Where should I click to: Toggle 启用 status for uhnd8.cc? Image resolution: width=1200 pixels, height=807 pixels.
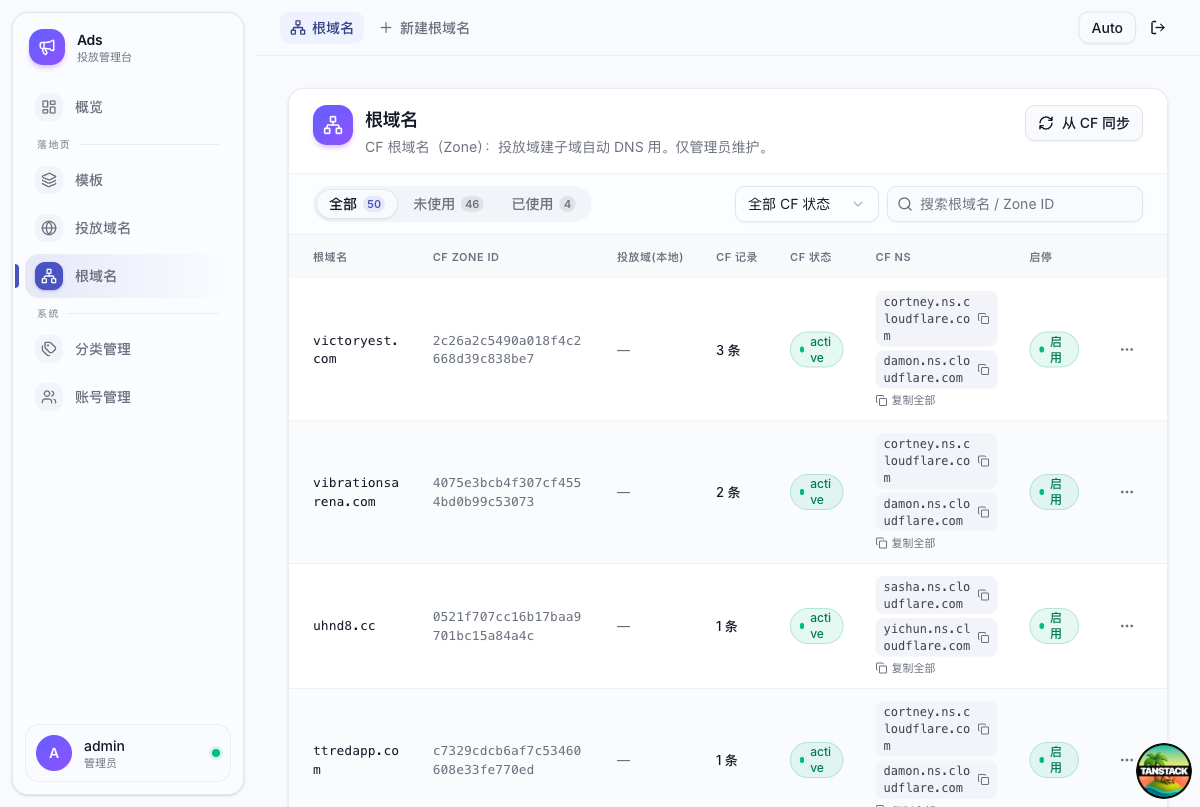[1054, 626]
